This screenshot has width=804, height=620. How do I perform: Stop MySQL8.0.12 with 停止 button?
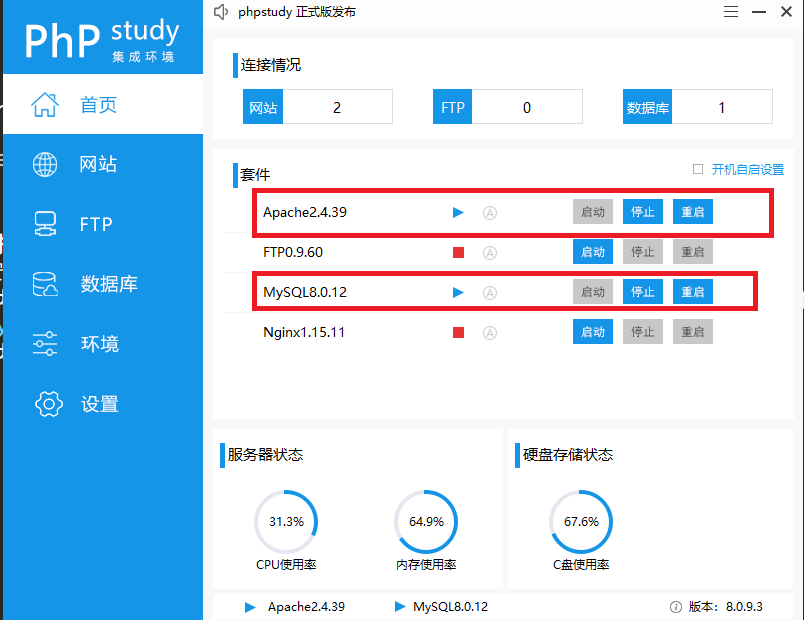tap(642, 292)
